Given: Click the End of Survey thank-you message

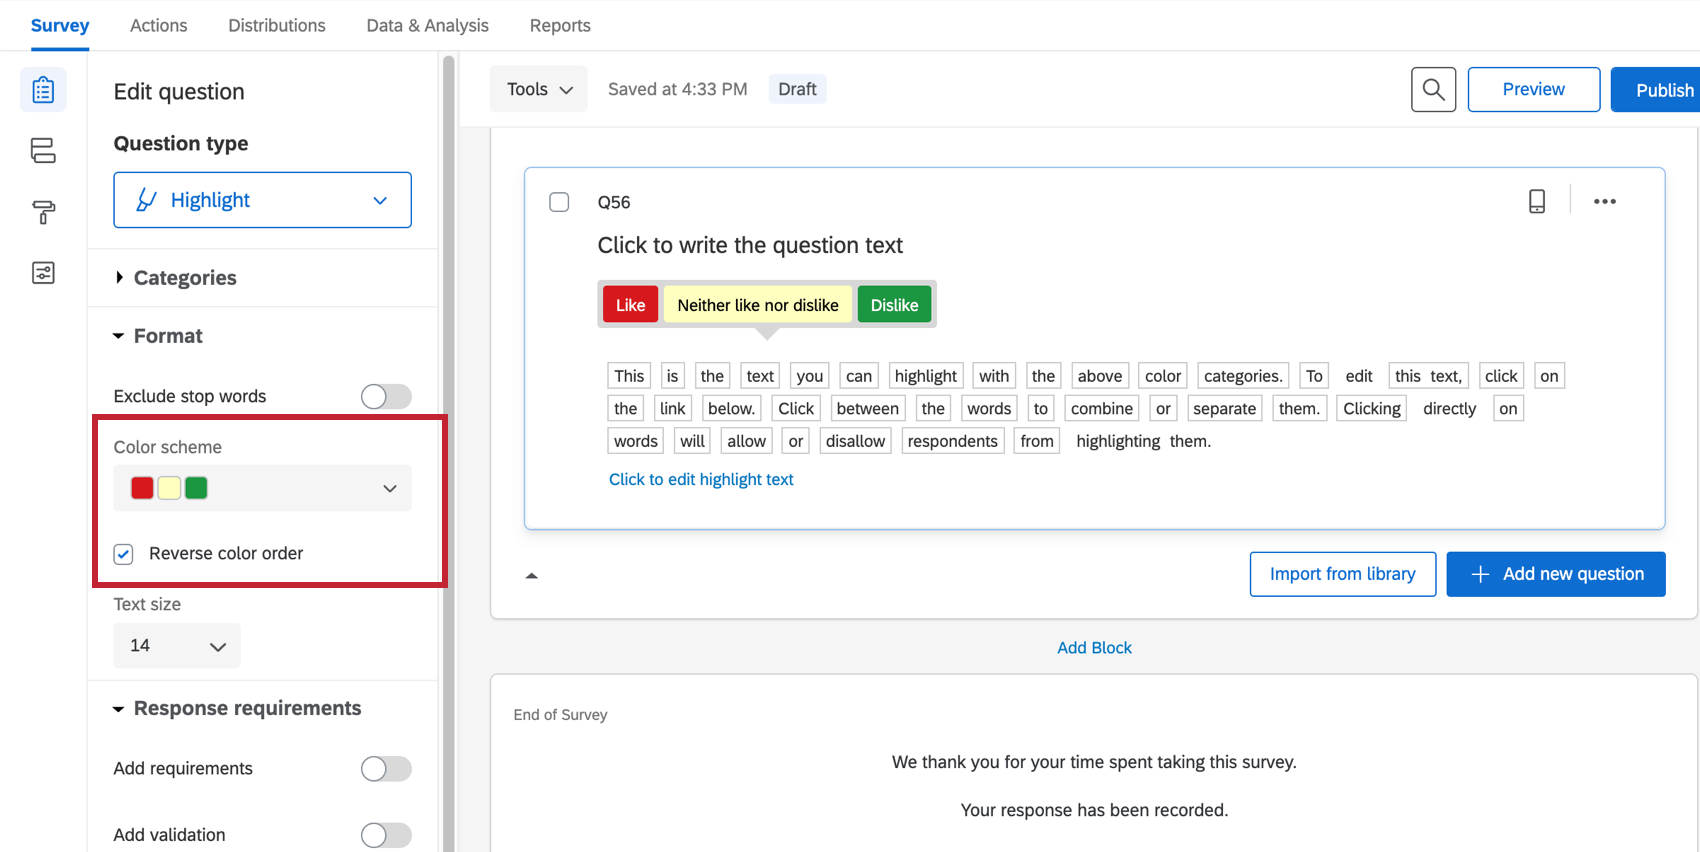Looking at the screenshot, I should coord(1094,762).
